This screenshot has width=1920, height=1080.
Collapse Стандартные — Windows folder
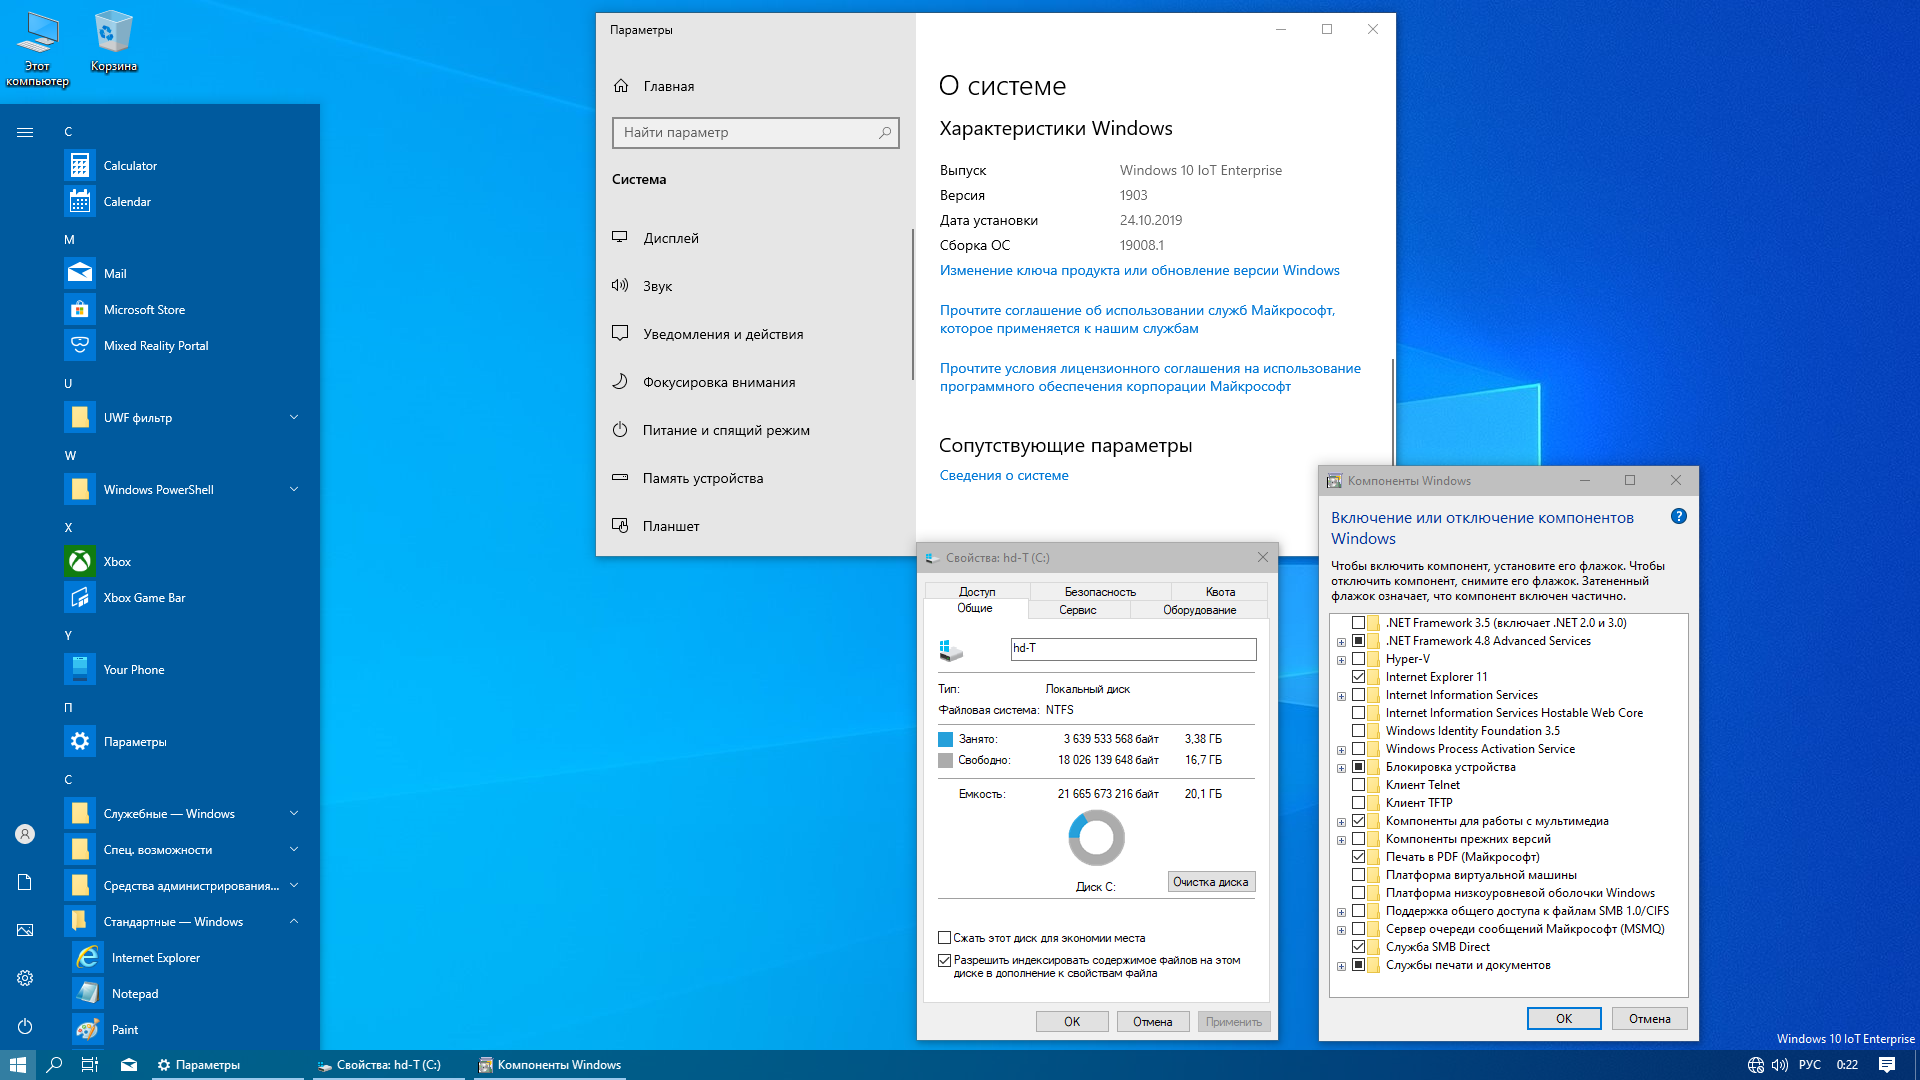pyautogui.click(x=294, y=921)
